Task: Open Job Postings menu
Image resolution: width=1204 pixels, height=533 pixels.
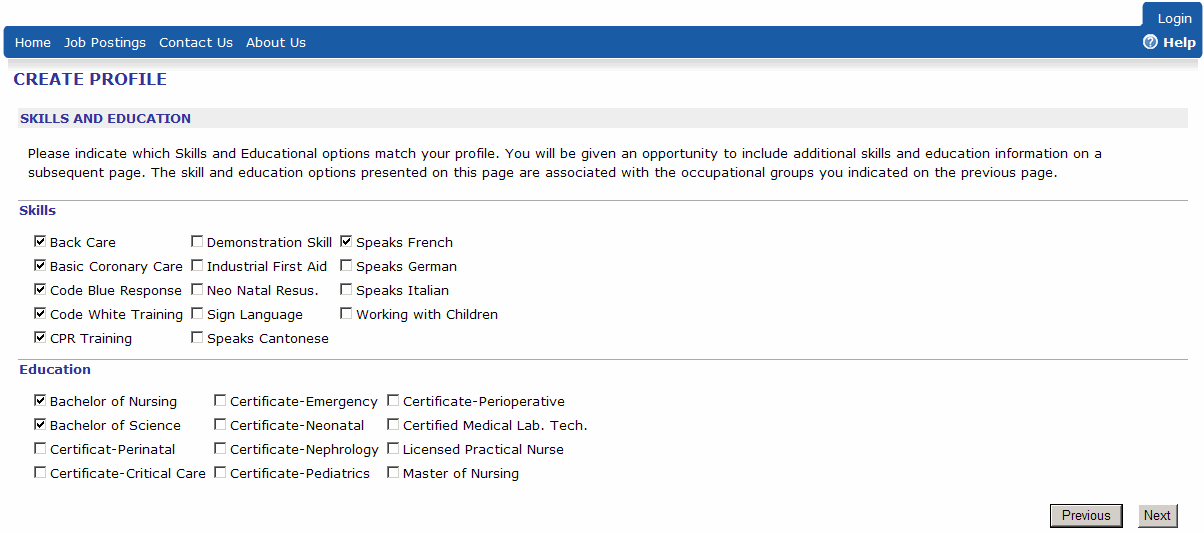Action: click(x=105, y=42)
